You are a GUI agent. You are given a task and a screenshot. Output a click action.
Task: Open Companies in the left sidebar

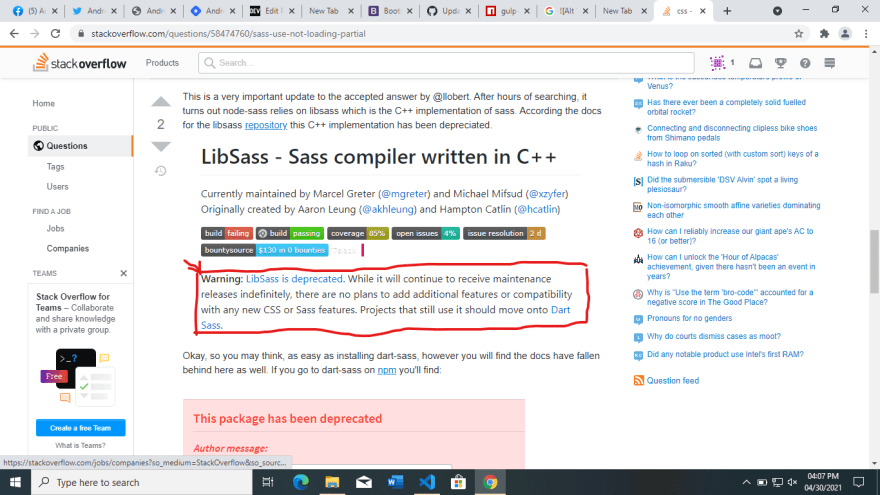(67, 248)
